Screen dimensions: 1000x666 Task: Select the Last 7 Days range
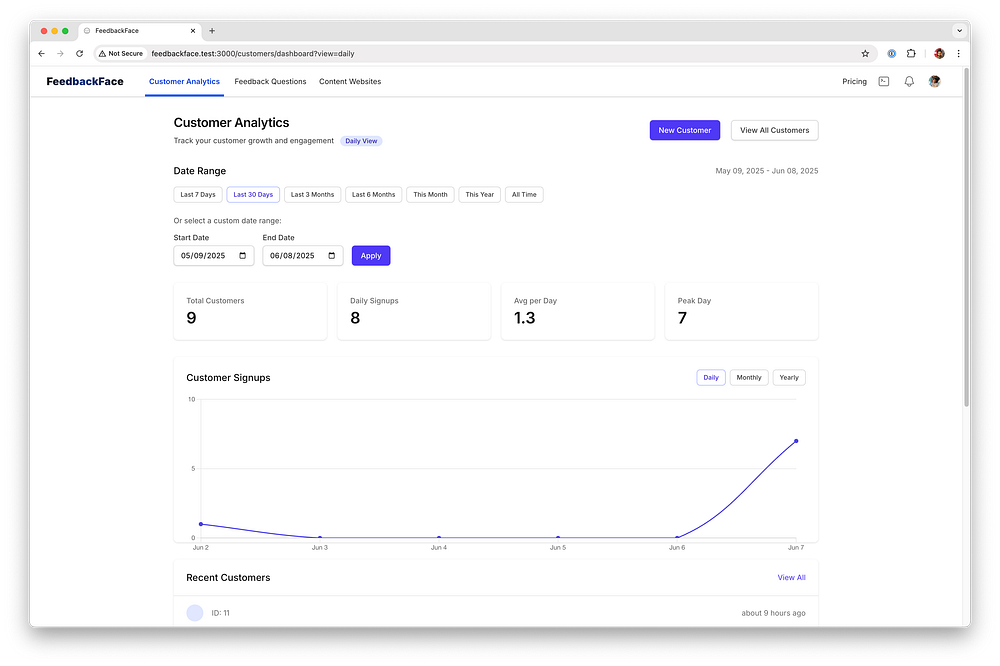(198, 195)
